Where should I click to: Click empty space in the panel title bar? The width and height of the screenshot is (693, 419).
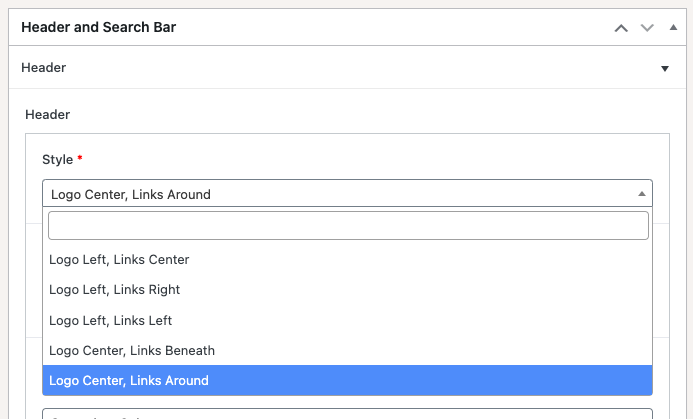tap(400, 28)
